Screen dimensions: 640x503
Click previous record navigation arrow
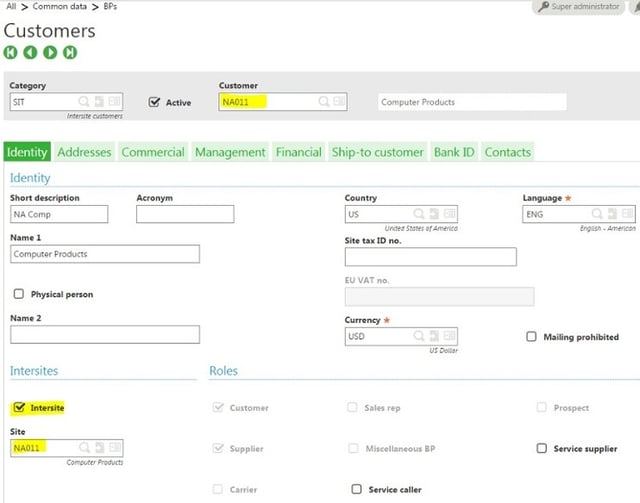tap(30, 52)
